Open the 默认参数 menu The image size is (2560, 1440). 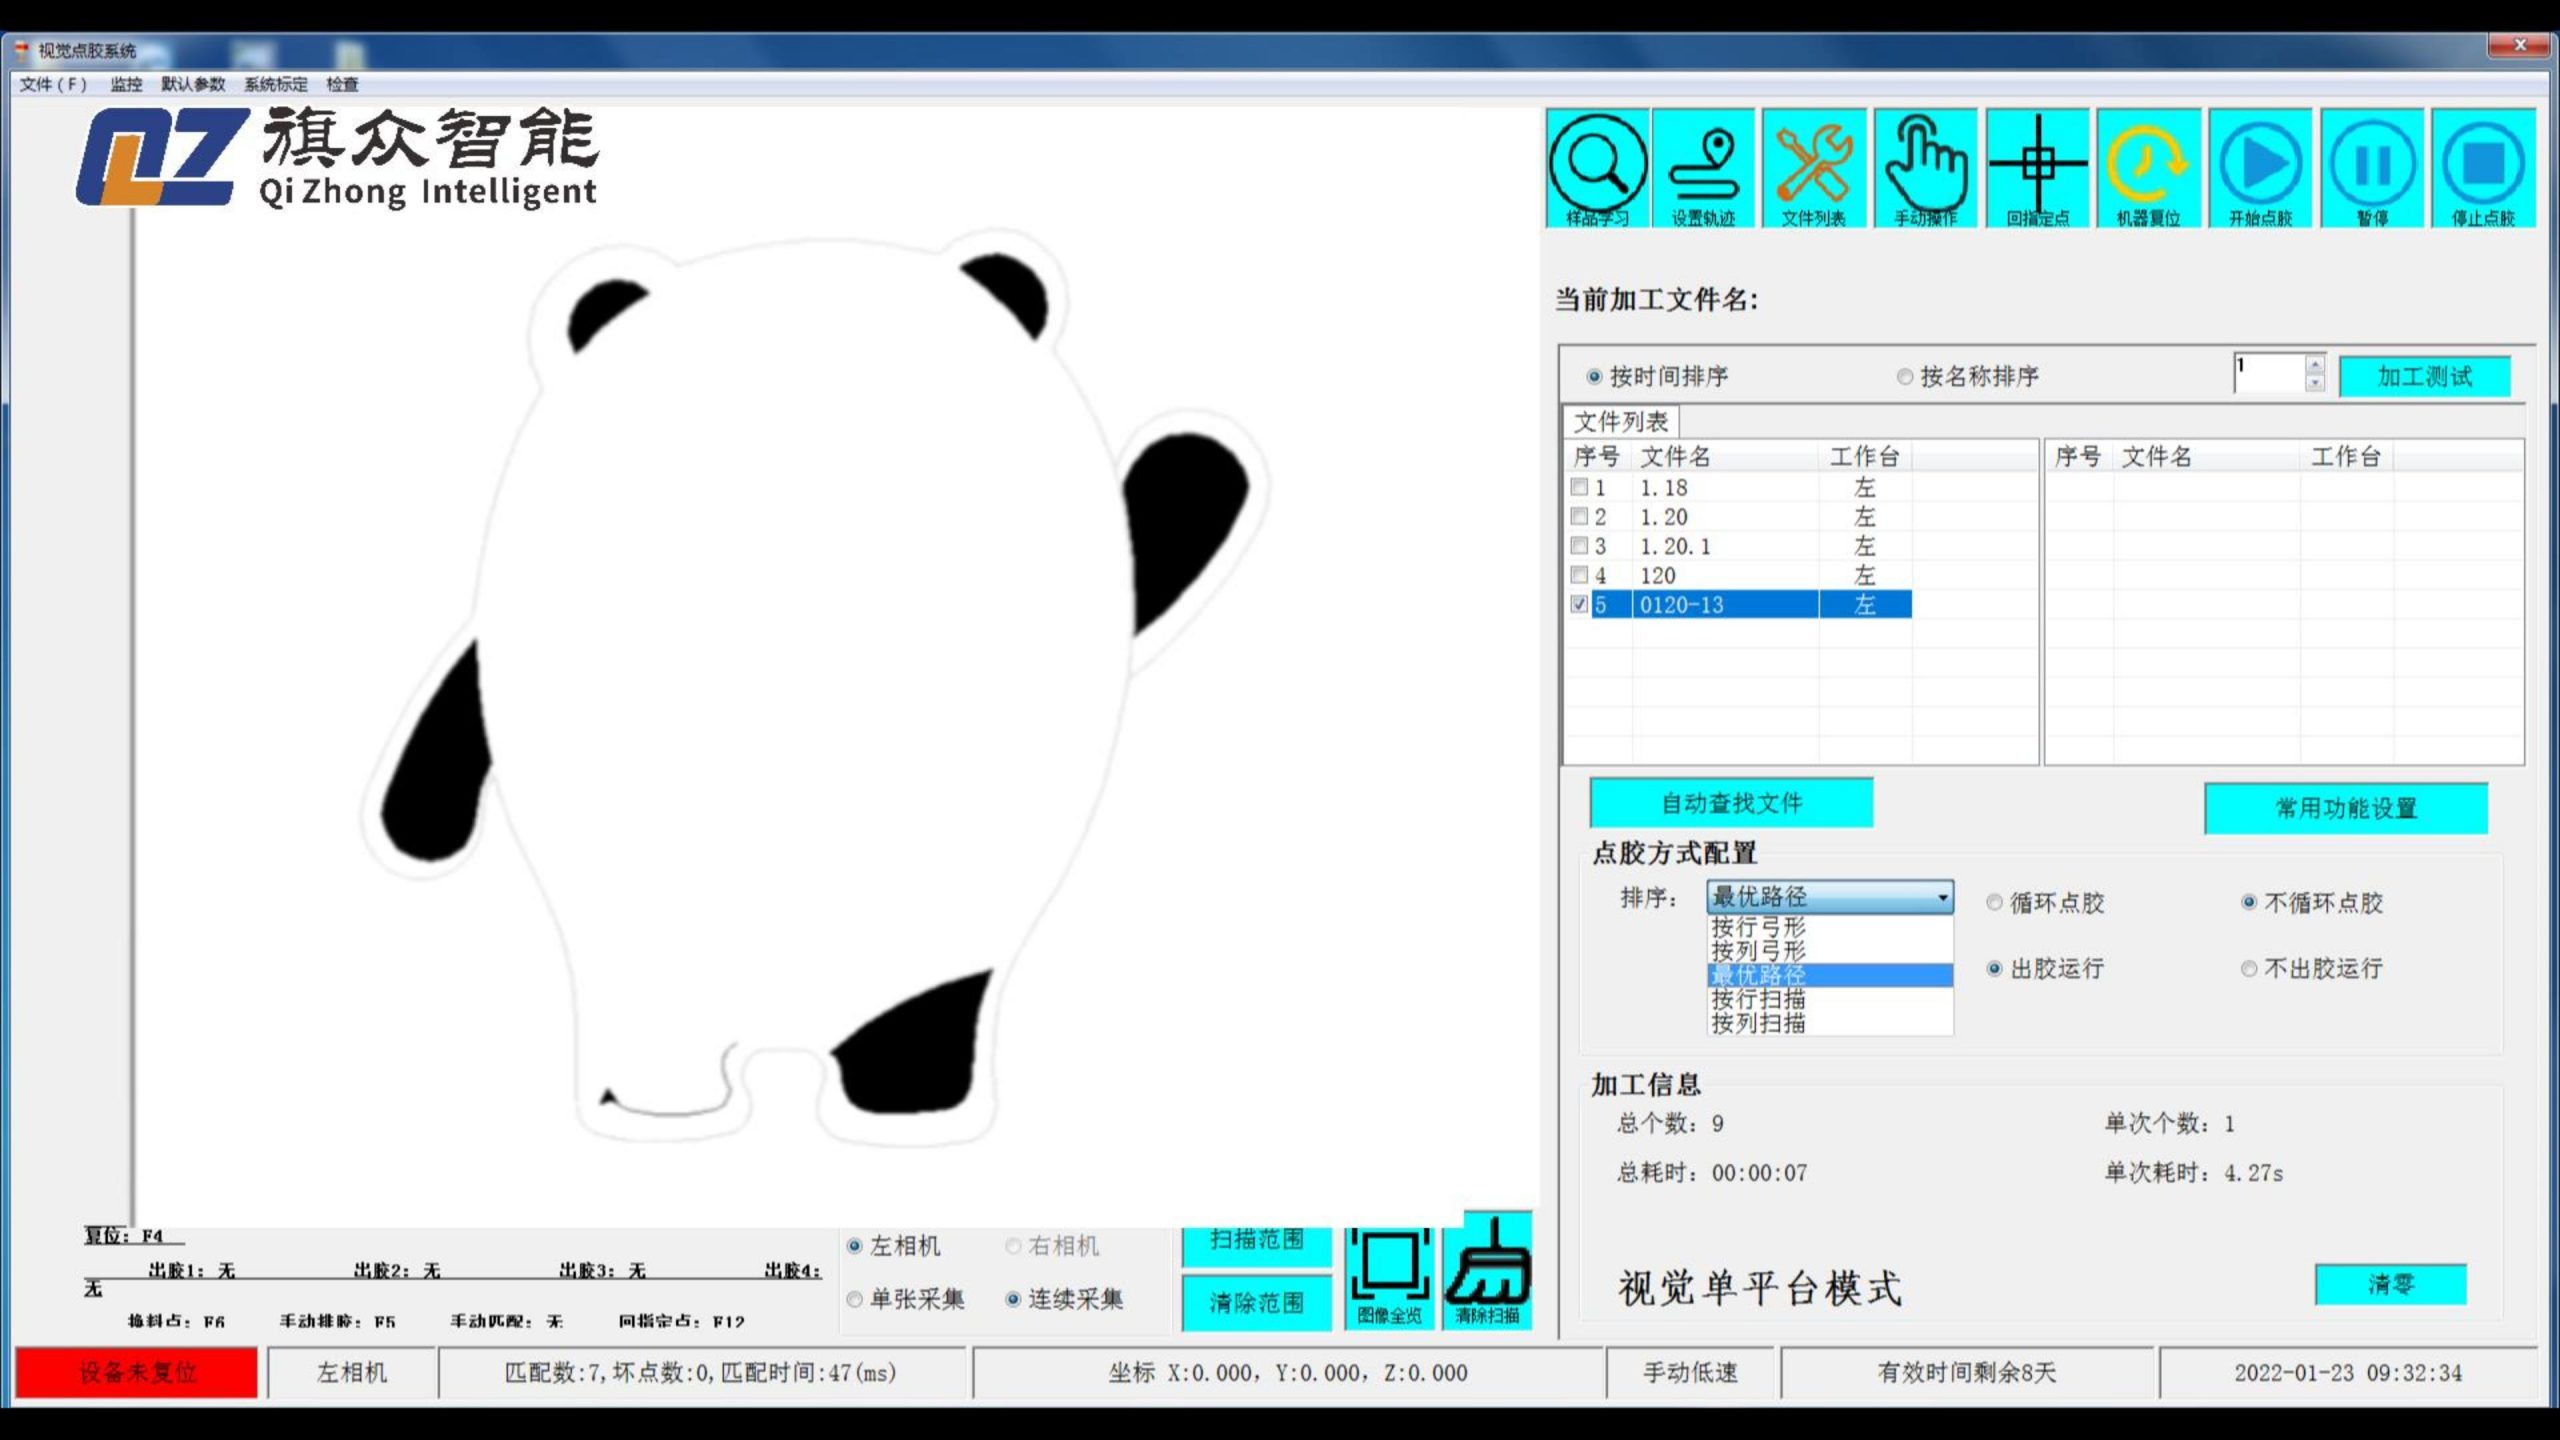point(193,84)
